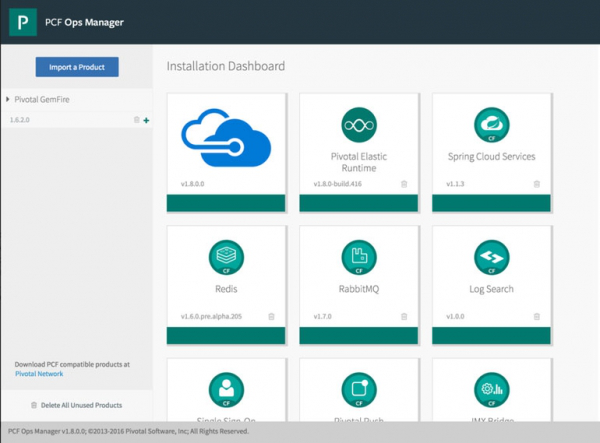Open the RabbitMQ tile icon
Image resolution: width=600 pixels, height=443 pixels.
coord(359,257)
